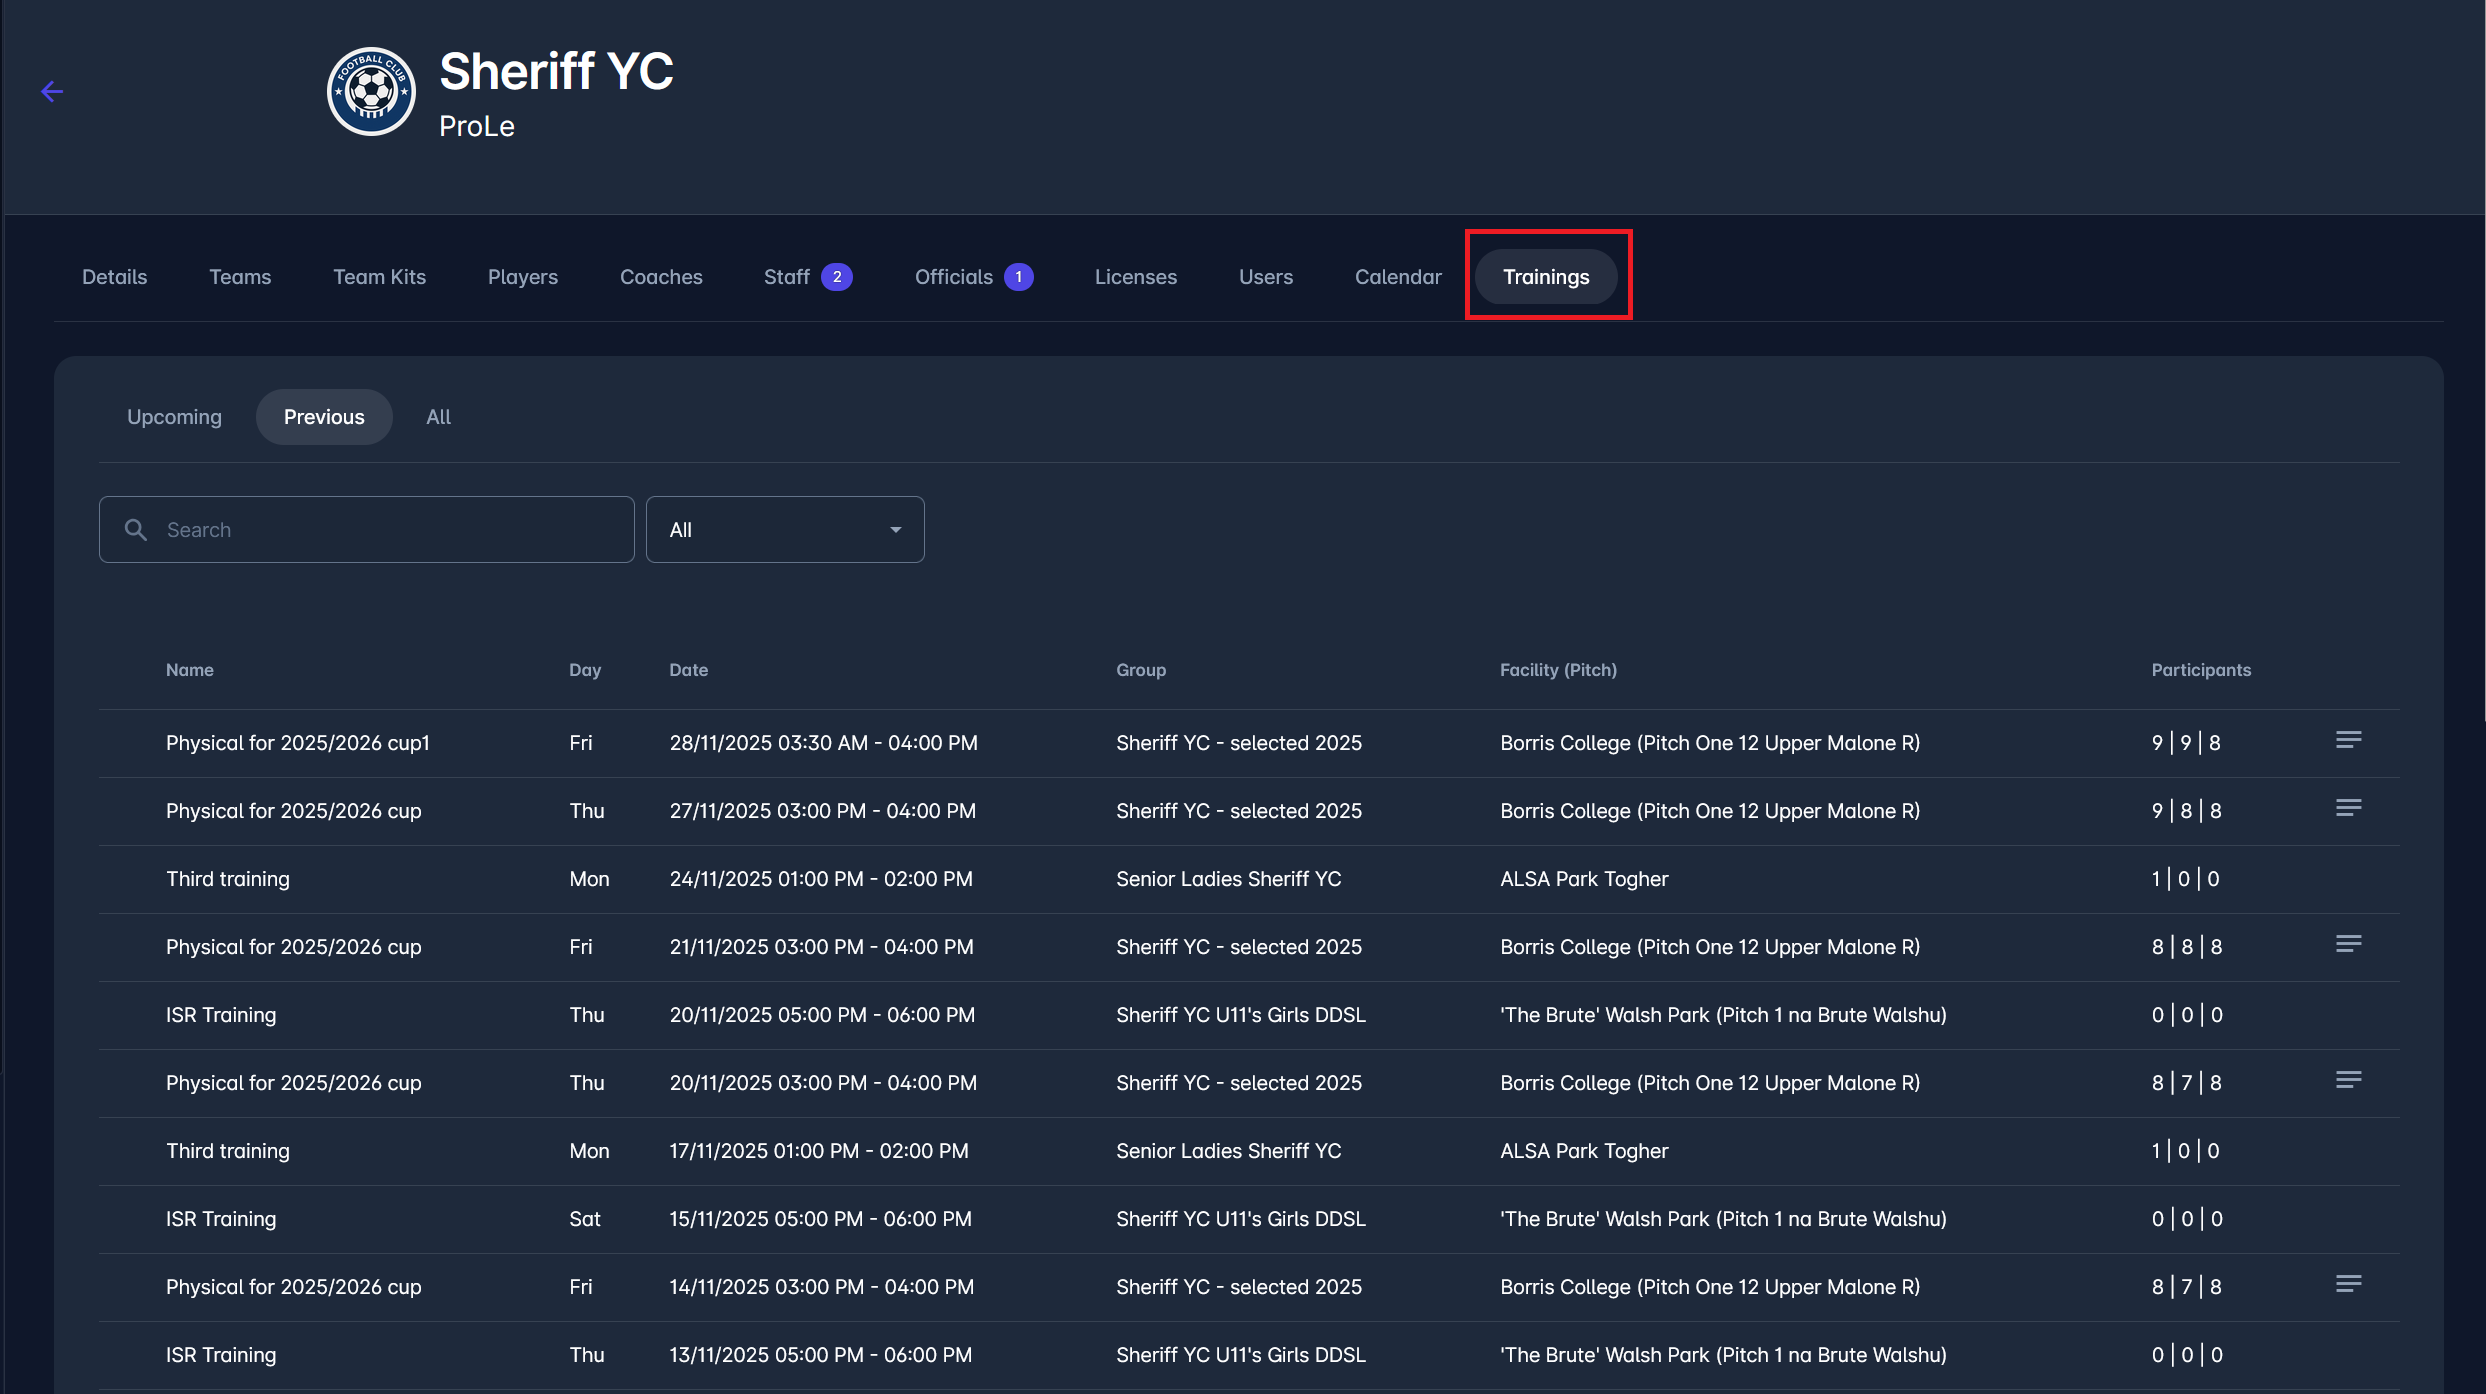Image resolution: width=2486 pixels, height=1394 pixels.
Task: Open notes icon for 21/11/2025 training
Action: [2348, 944]
